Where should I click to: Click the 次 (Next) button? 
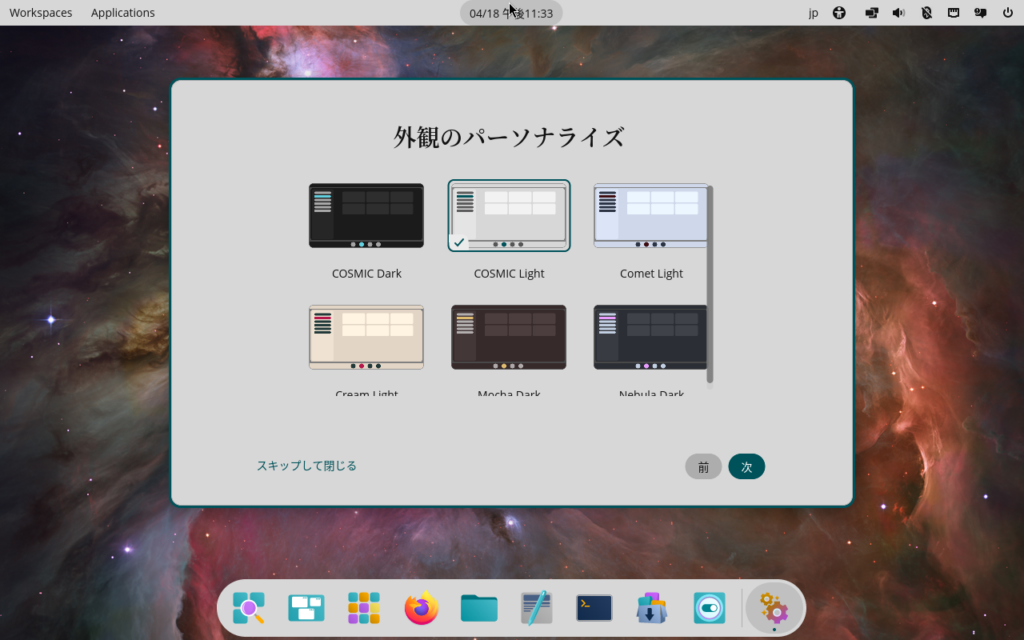(746, 466)
